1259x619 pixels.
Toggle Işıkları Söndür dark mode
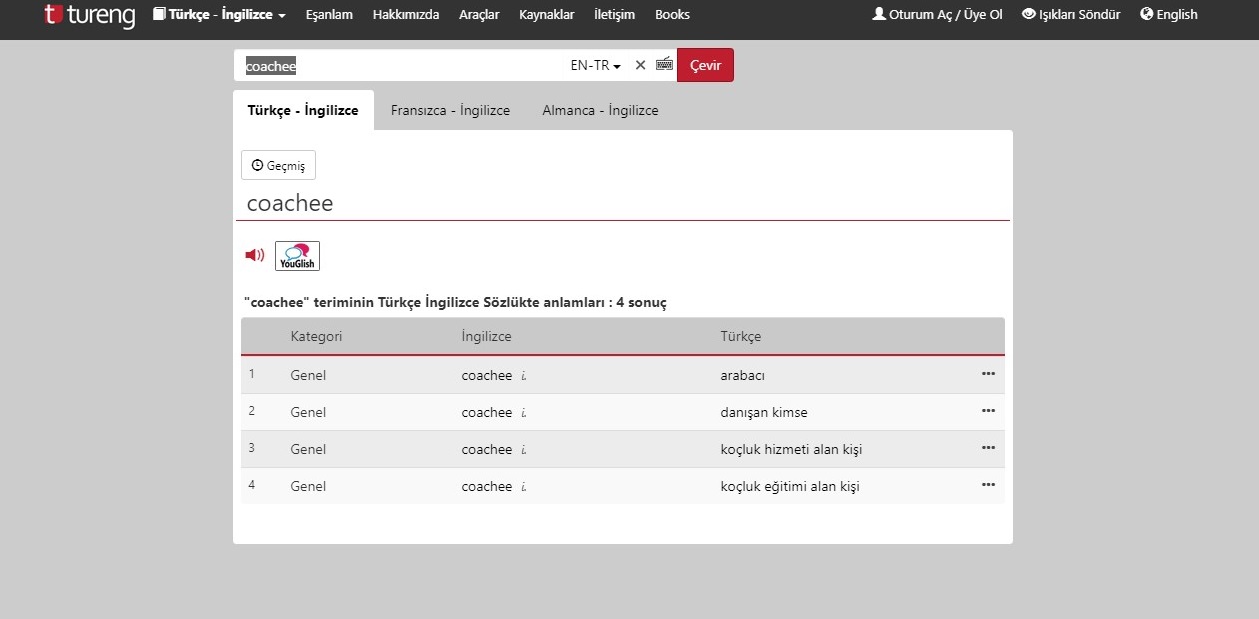pos(1071,15)
